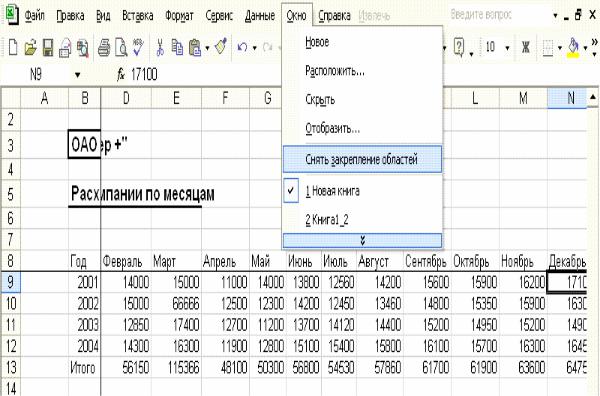Image resolution: width=600 pixels, height=396 pixels.
Task: Select column header D
Action: [x=126, y=98]
